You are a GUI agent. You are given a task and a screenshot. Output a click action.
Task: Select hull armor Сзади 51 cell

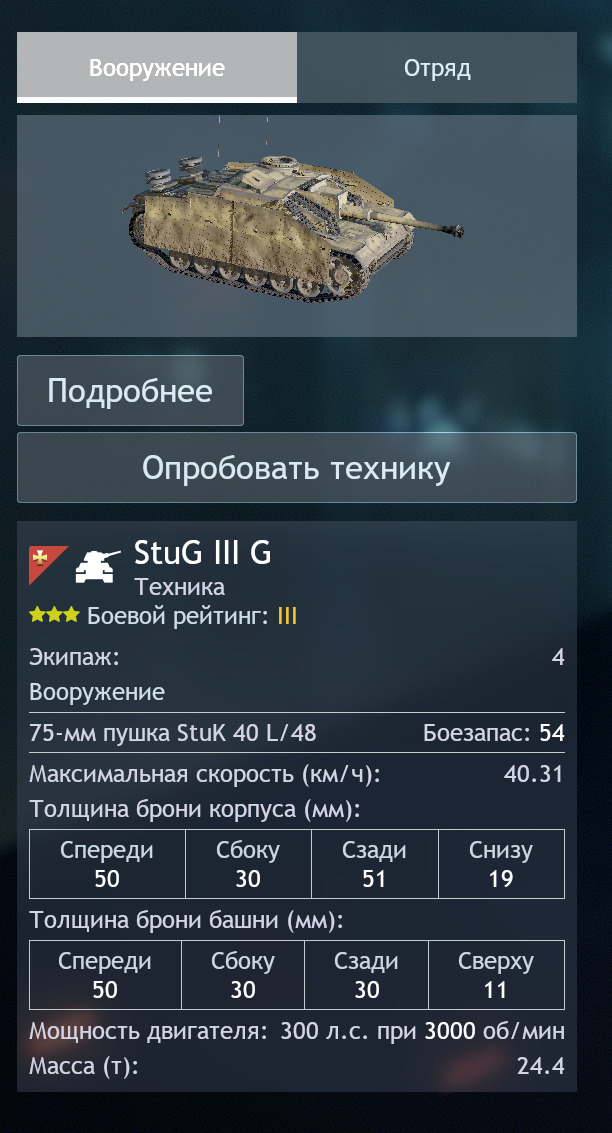point(374,863)
